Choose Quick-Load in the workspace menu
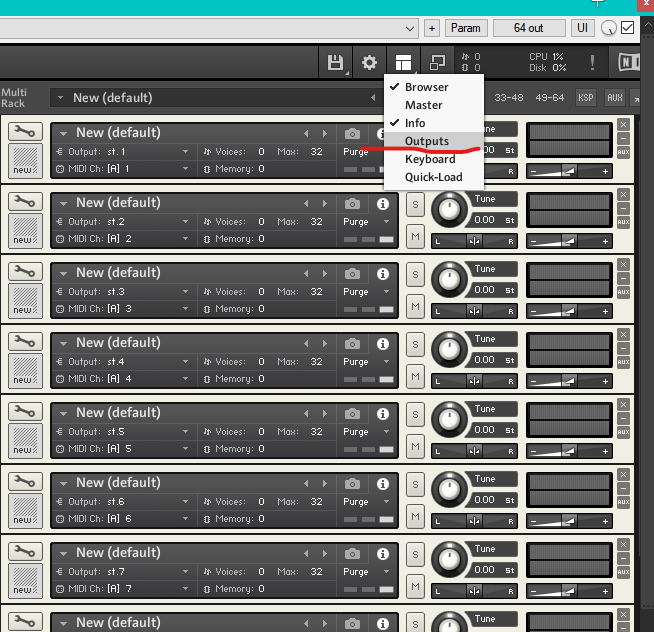Viewport: 654px width, 632px height. (433, 177)
